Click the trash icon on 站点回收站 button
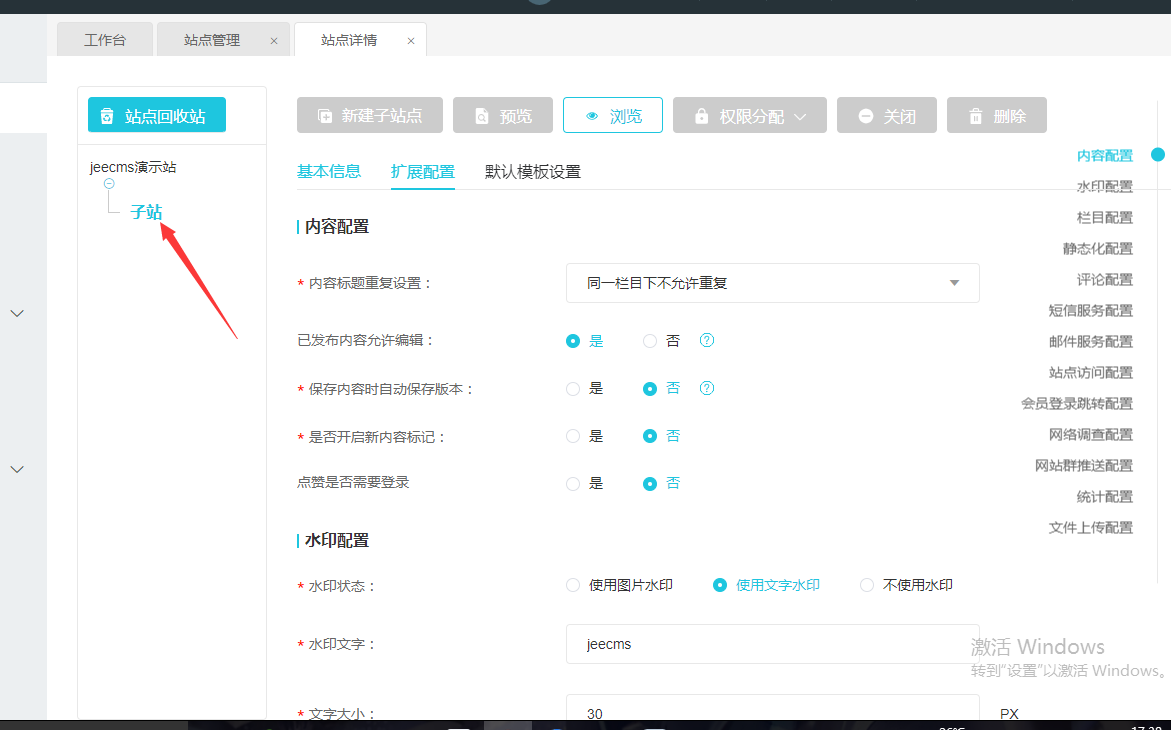 107,116
